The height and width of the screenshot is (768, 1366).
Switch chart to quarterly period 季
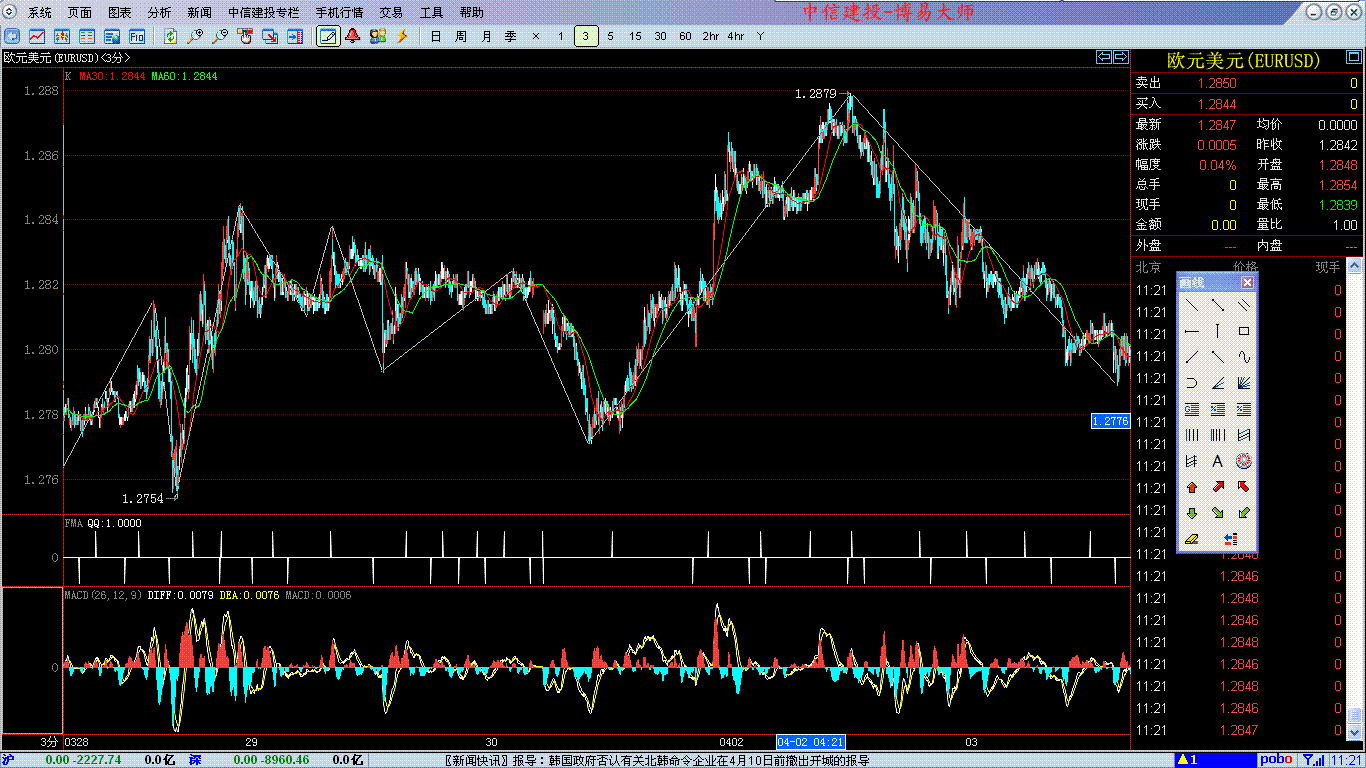[510, 36]
